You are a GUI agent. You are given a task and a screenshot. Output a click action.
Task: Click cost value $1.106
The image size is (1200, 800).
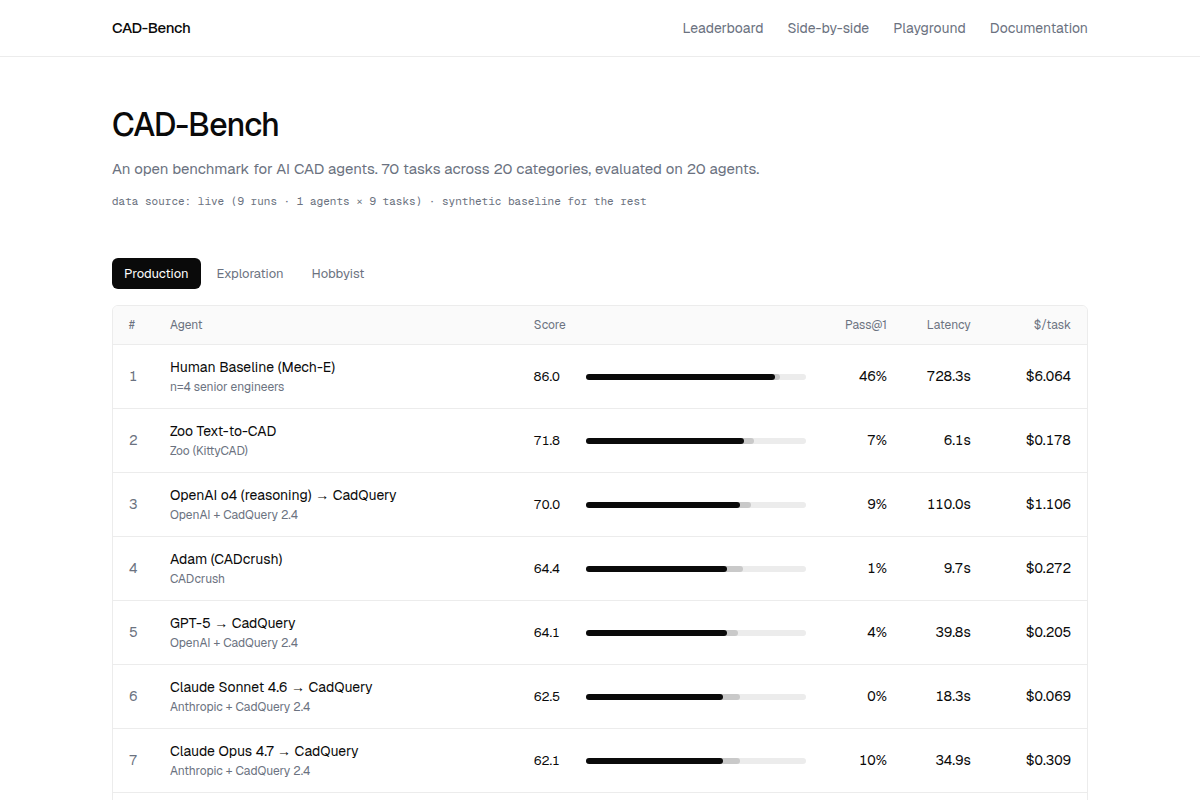[x=1048, y=504]
